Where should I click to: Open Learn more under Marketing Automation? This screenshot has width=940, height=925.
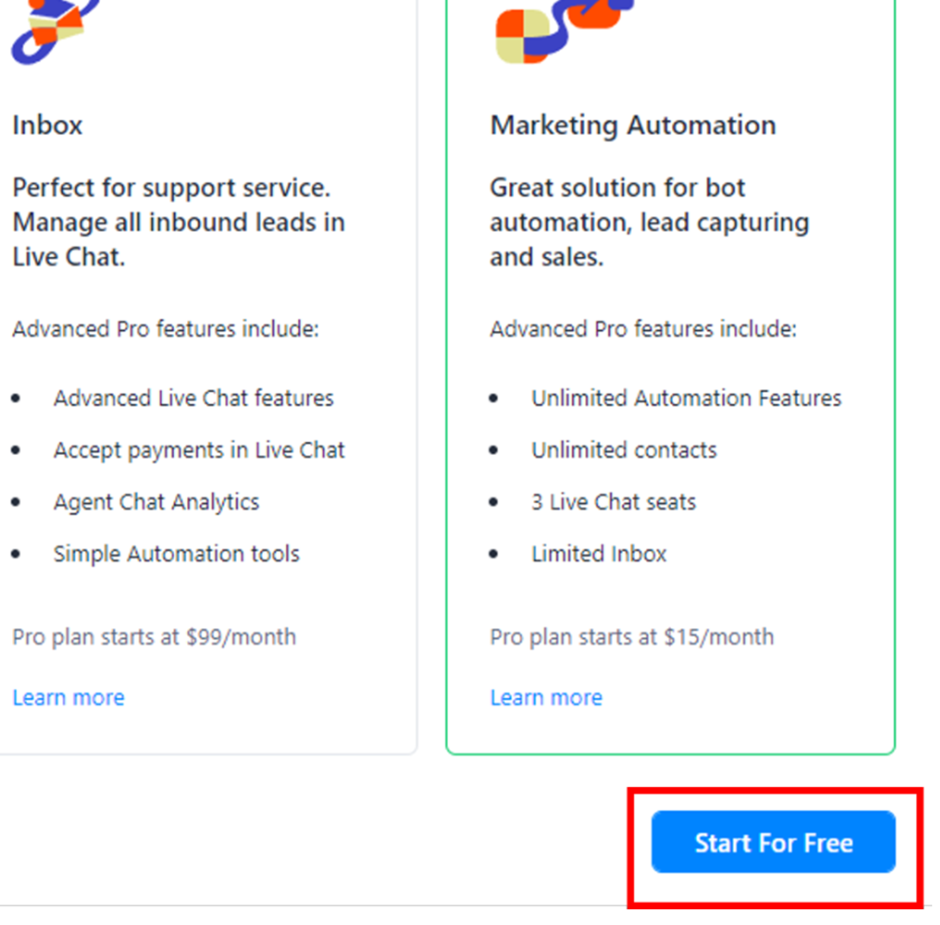point(546,698)
